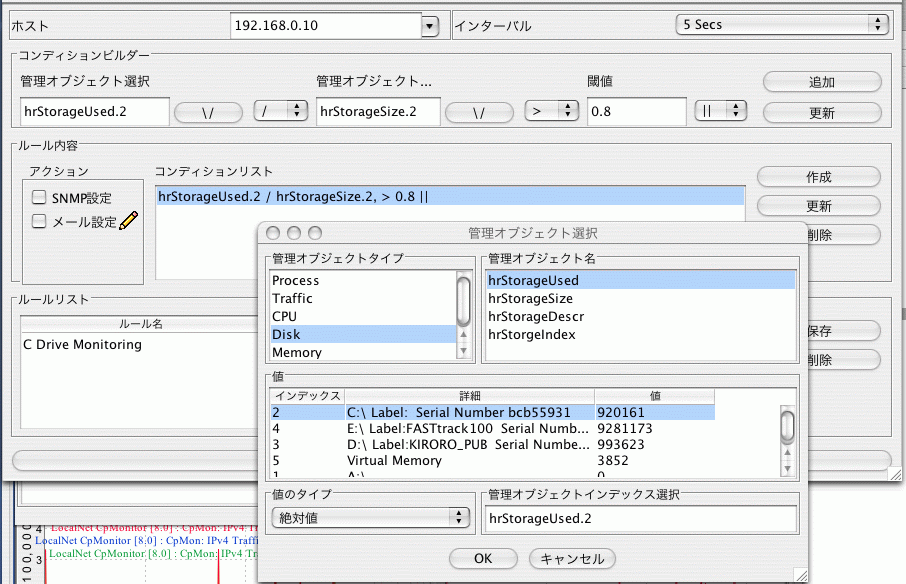
Task: Click the object index field hrStorageUsed.2 in dialog
Action: tap(641, 518)
